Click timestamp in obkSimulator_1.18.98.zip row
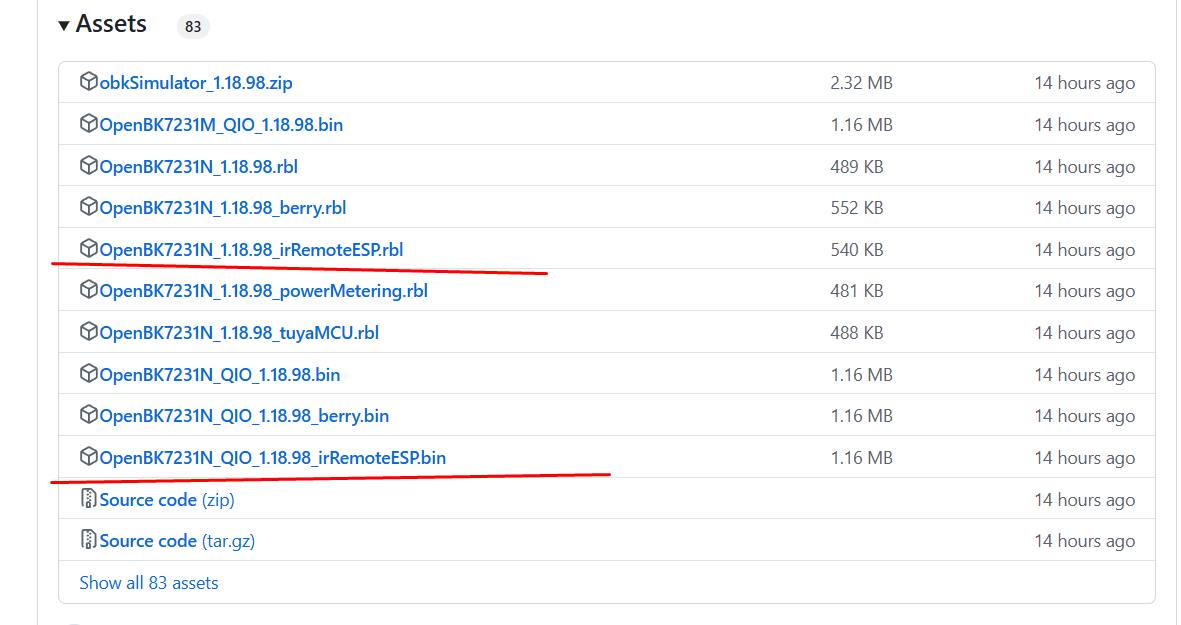 [x=1085, y=83]
